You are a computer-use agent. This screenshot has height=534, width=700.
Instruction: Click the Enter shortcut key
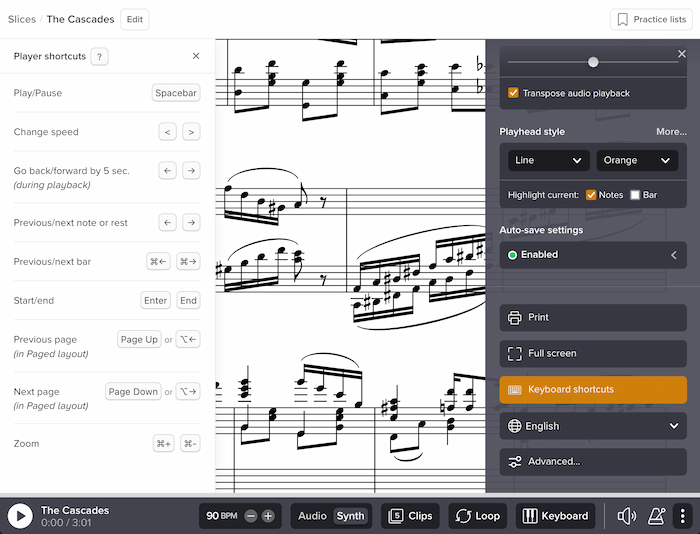click(155, 300)
